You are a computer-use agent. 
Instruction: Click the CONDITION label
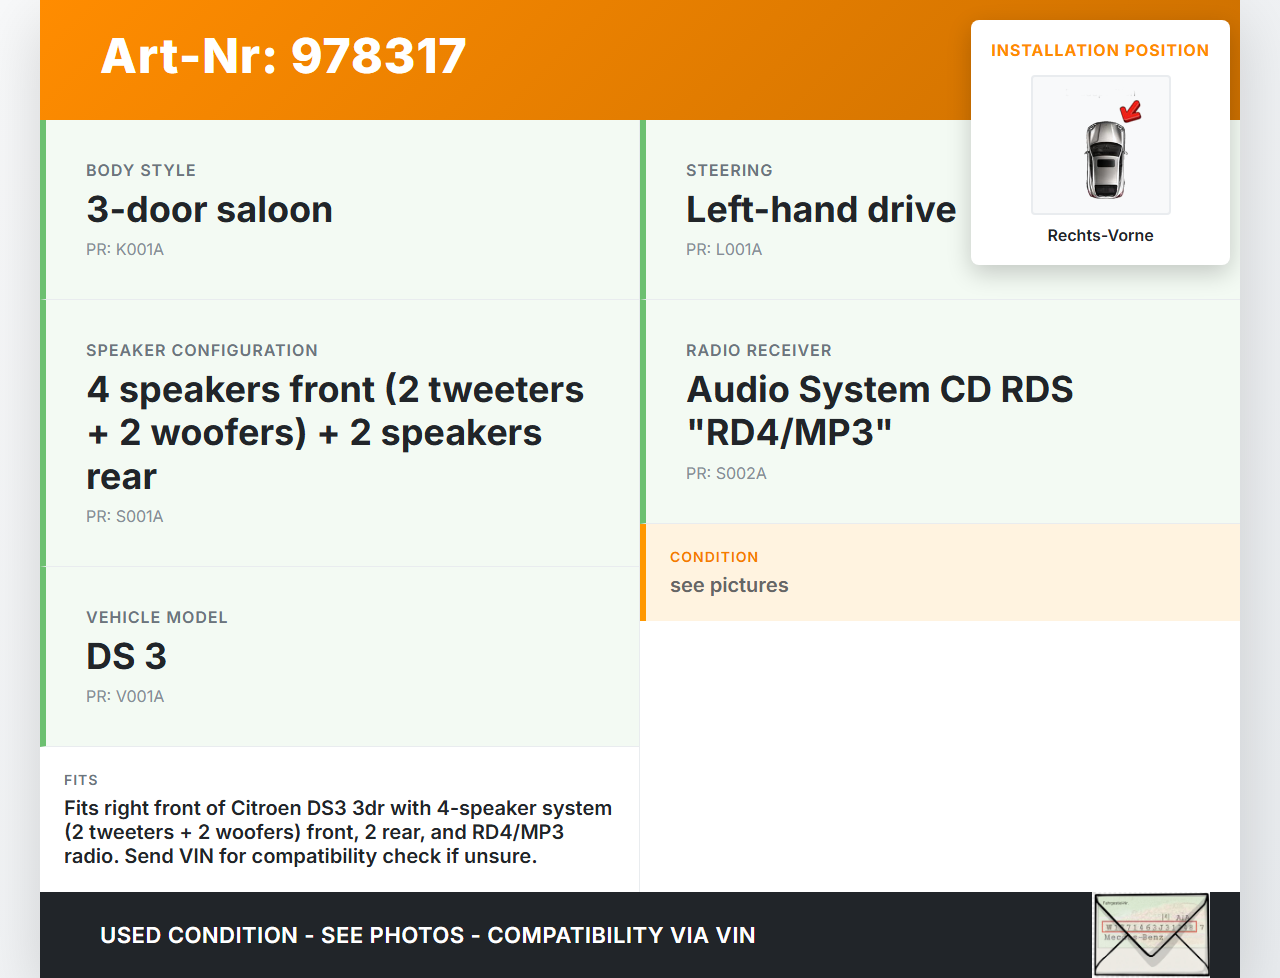click(x=714, y=557)
